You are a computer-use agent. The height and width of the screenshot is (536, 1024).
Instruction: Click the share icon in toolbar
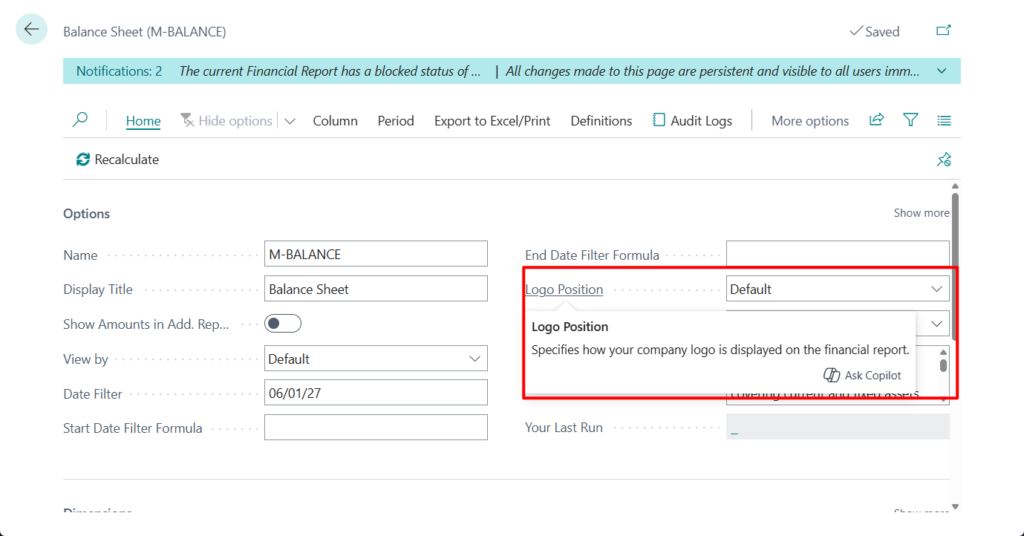point(876,120)
